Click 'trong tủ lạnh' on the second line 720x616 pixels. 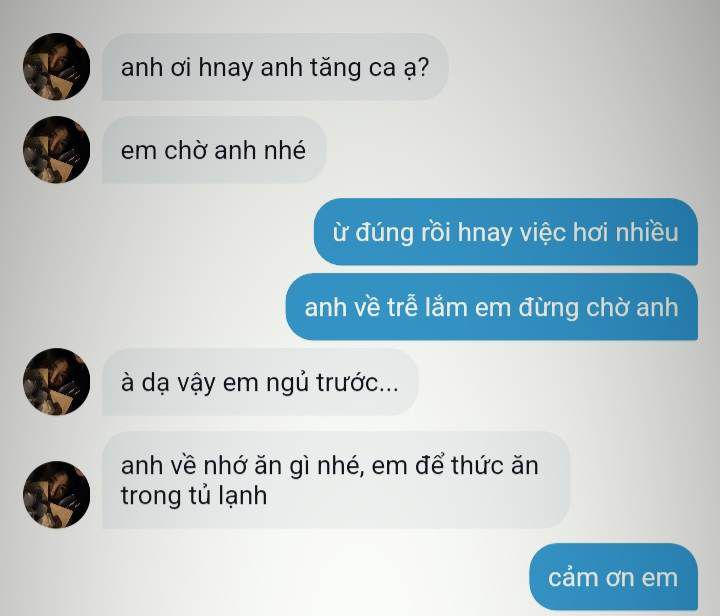click(194, 496)
